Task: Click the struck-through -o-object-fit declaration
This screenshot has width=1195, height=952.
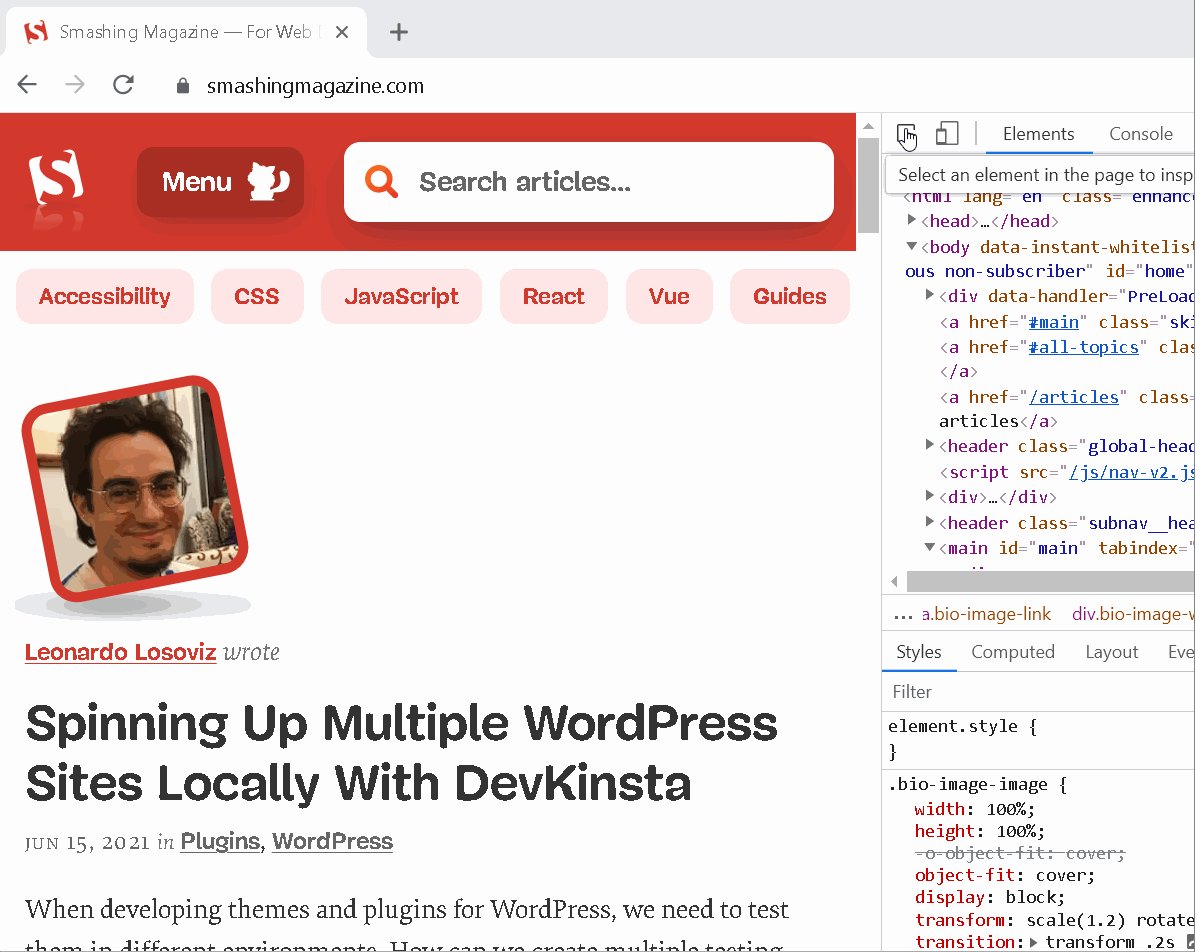Action: point(1020,854)
